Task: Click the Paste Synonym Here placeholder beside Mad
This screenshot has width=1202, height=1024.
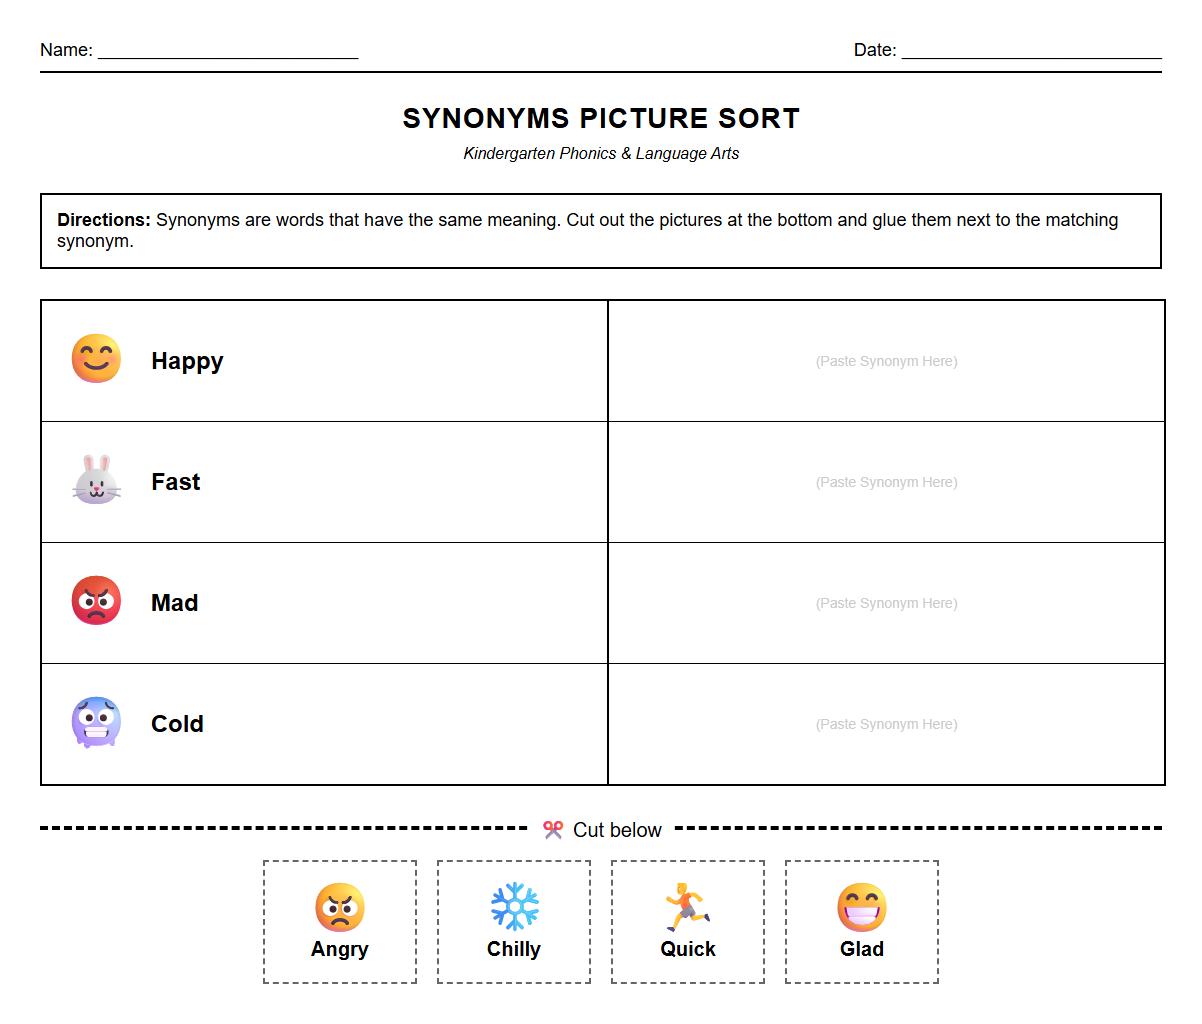Action: coord(885,603)
